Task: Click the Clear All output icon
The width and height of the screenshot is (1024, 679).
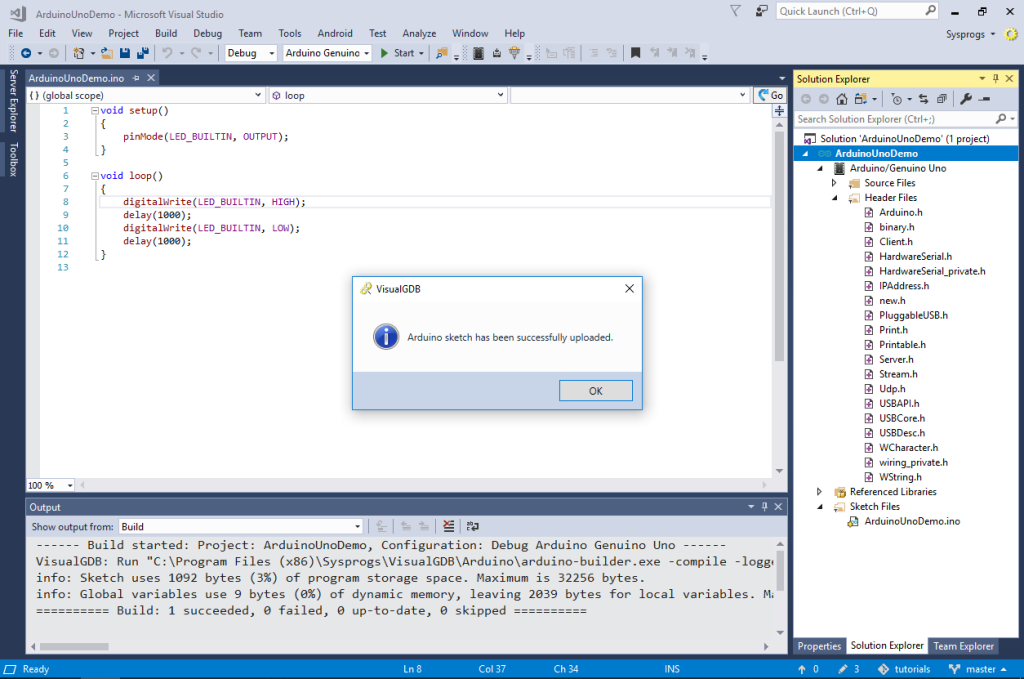Action: click(x=448, y=526)
